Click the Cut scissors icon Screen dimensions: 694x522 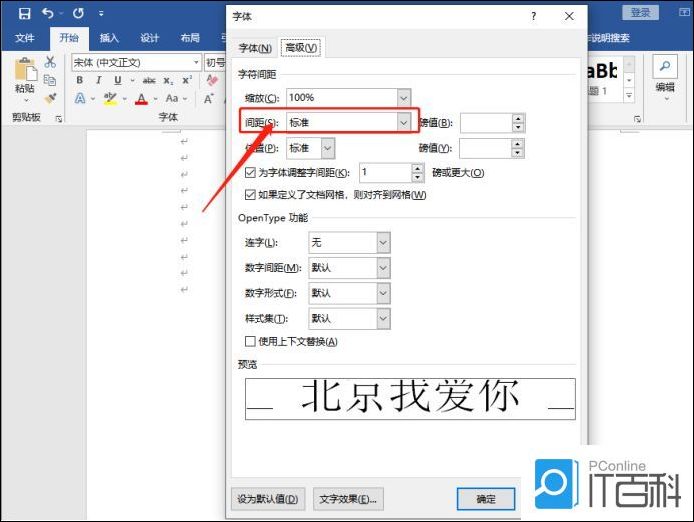(50, 62)
